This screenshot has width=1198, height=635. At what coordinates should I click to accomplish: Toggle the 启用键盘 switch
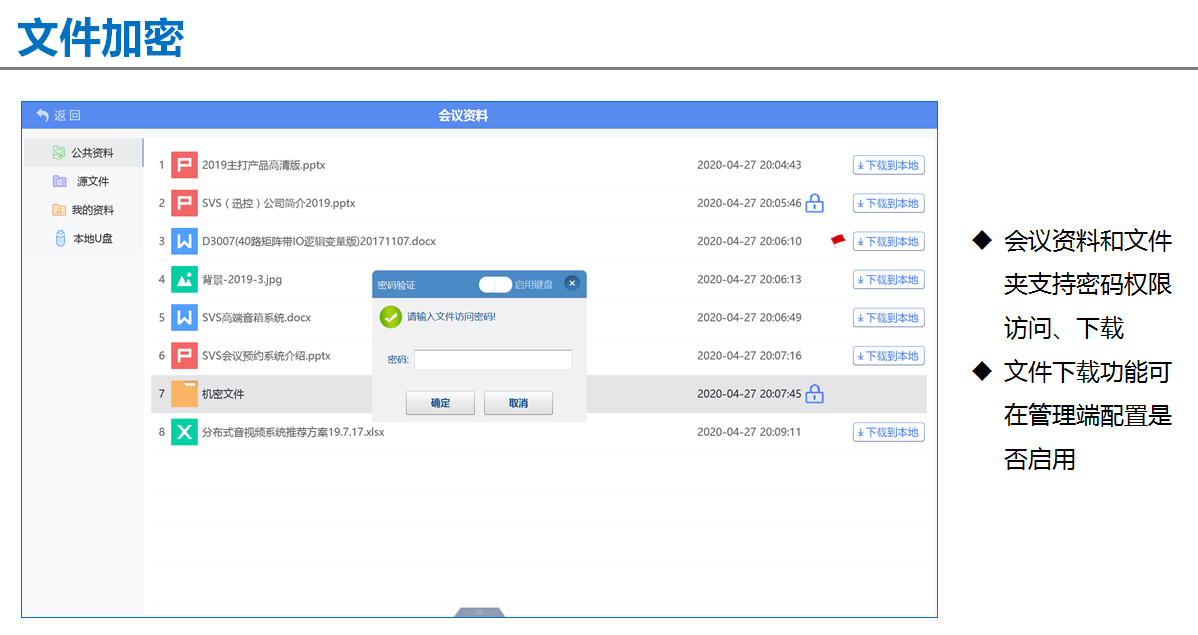click(495, 284)
